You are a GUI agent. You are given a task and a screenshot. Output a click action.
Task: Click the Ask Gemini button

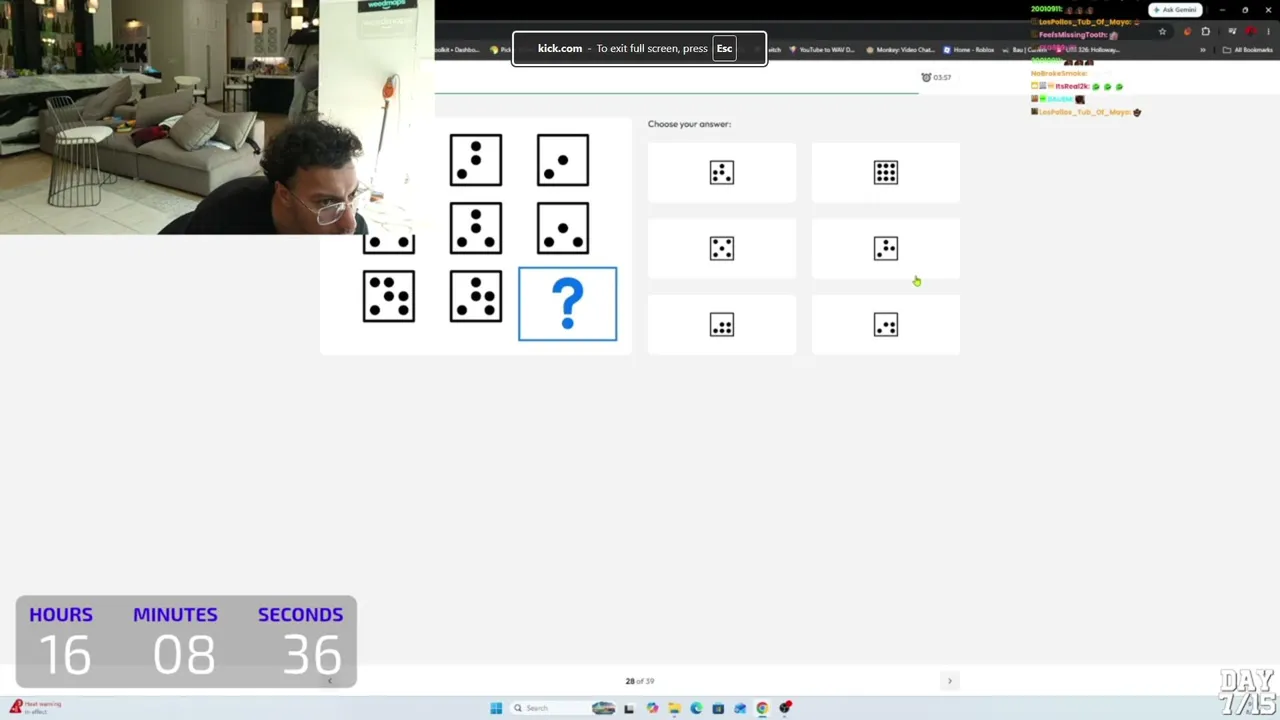(1175, 10)
